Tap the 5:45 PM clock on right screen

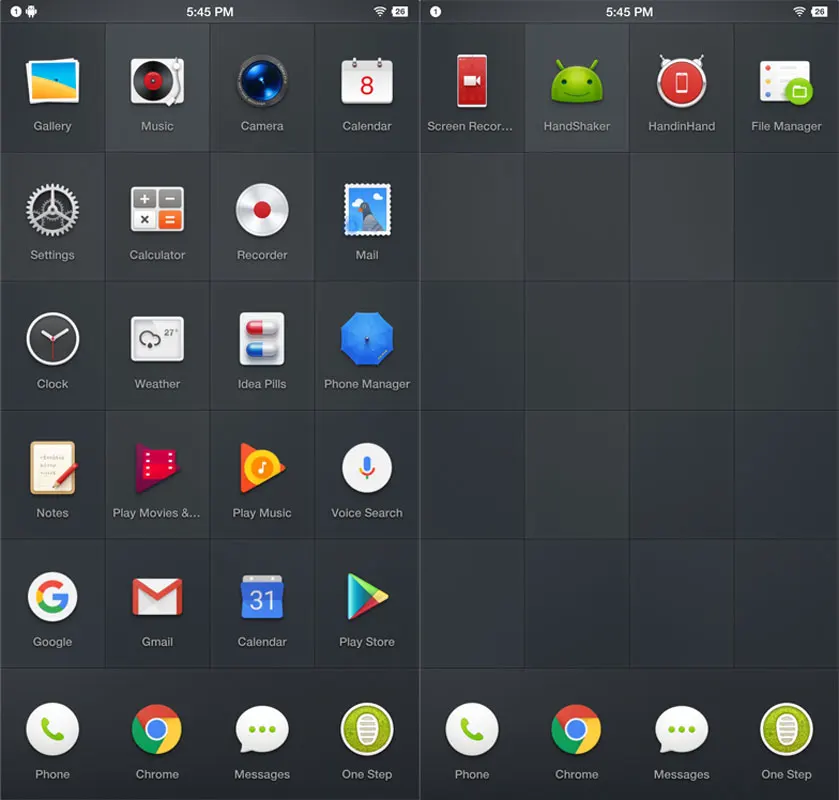[x=629, y=11]
